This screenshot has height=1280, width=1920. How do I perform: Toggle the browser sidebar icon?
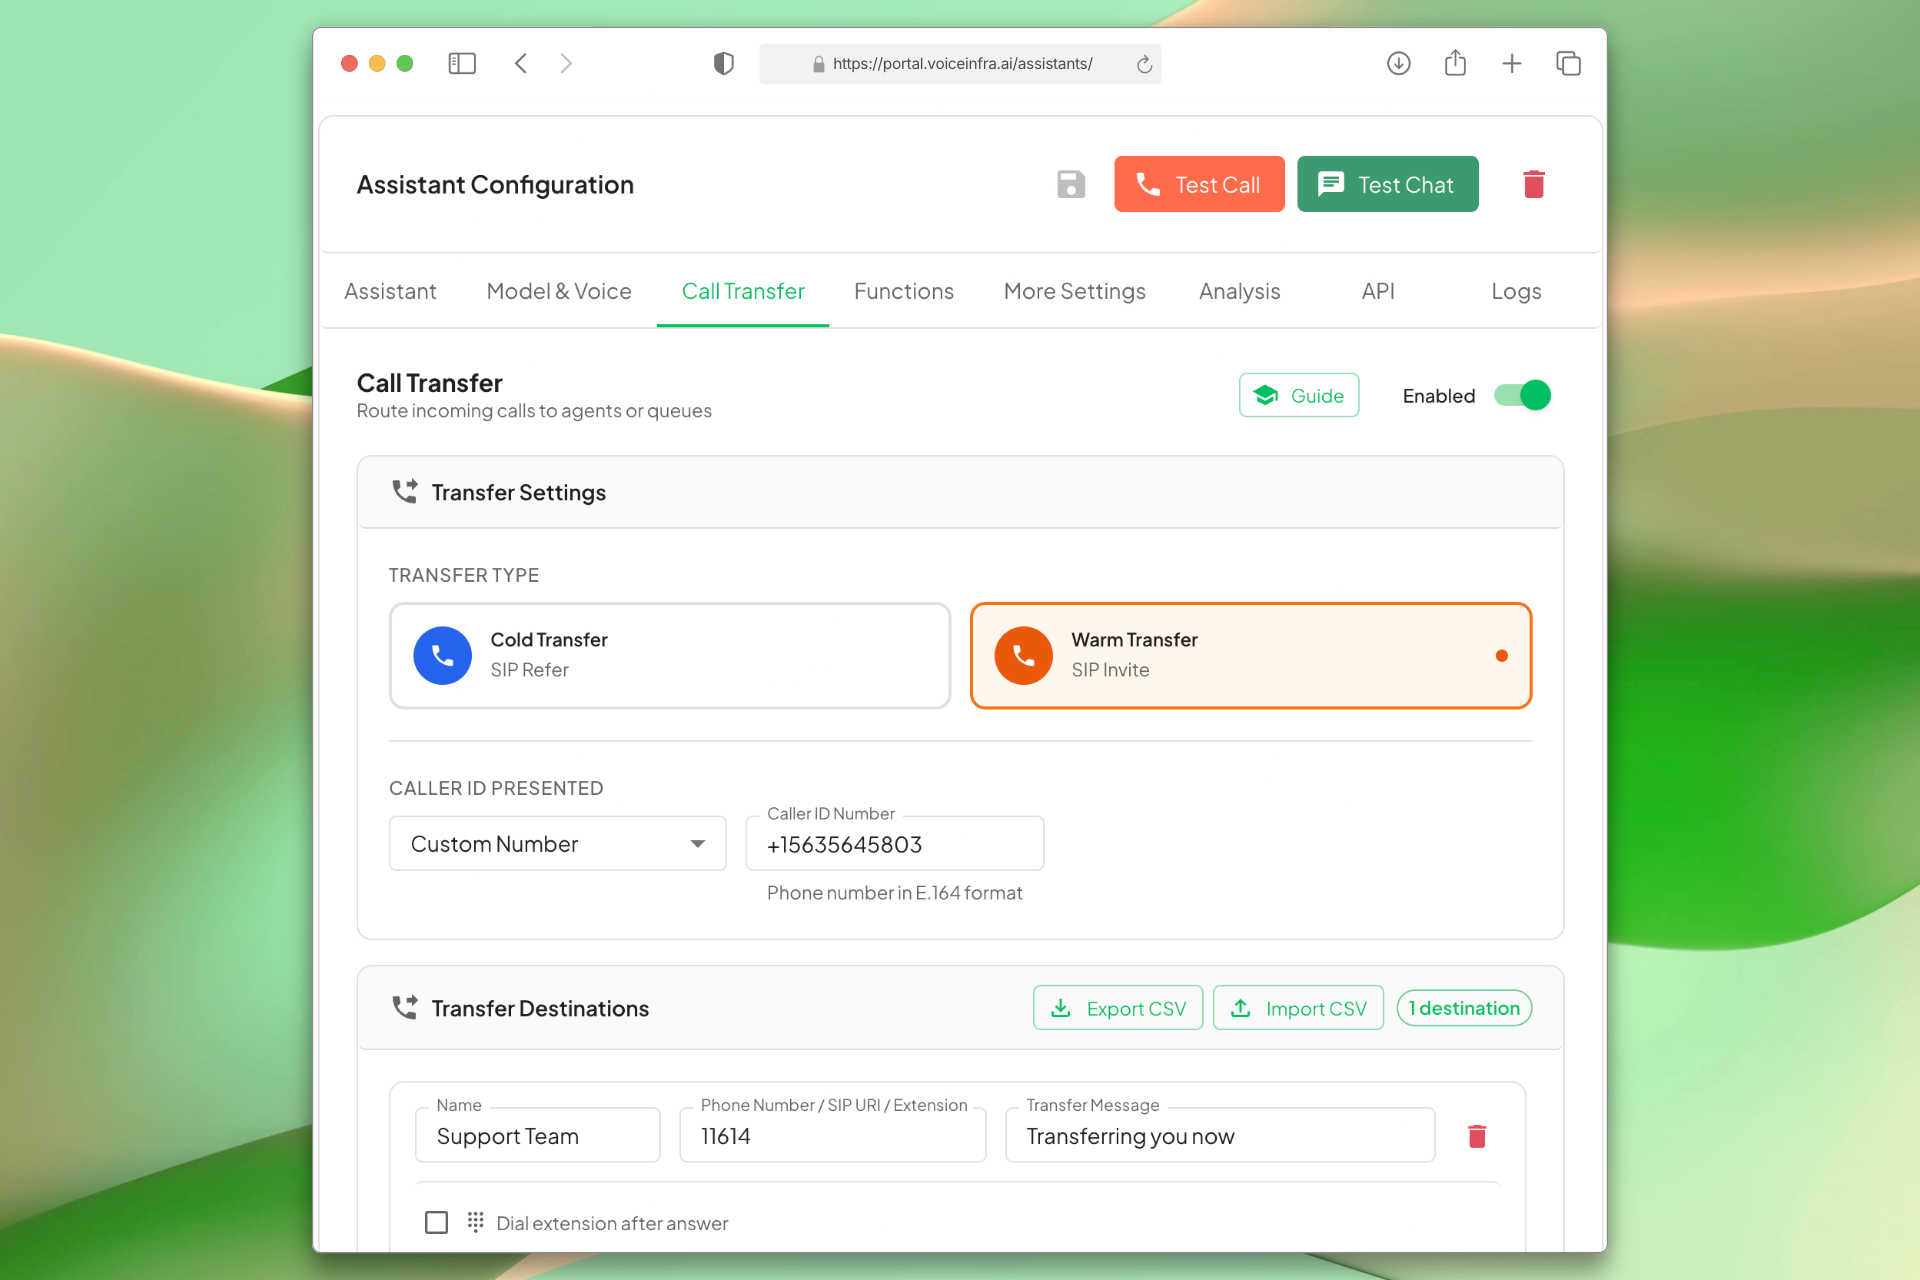pyautogui.click(x=462, y=64)
